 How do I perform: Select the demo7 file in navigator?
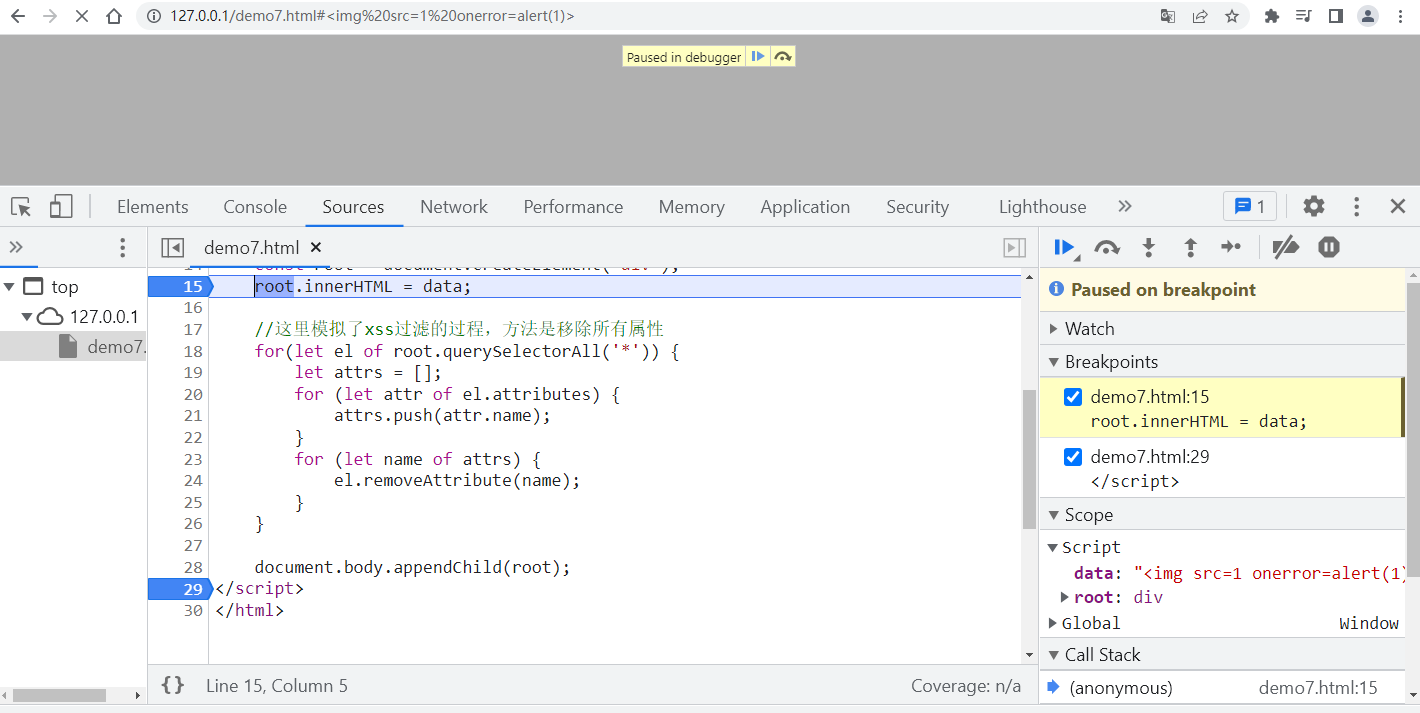click(103, 347)
